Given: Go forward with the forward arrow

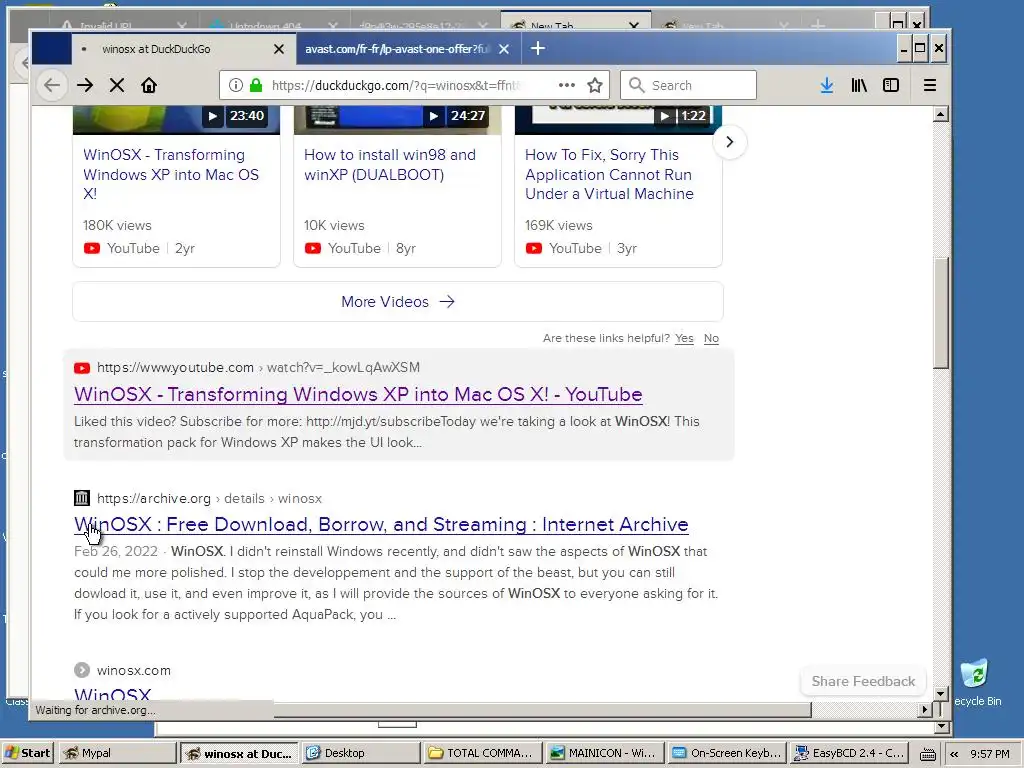Looking at the screenshot, I should click(85, 85).
